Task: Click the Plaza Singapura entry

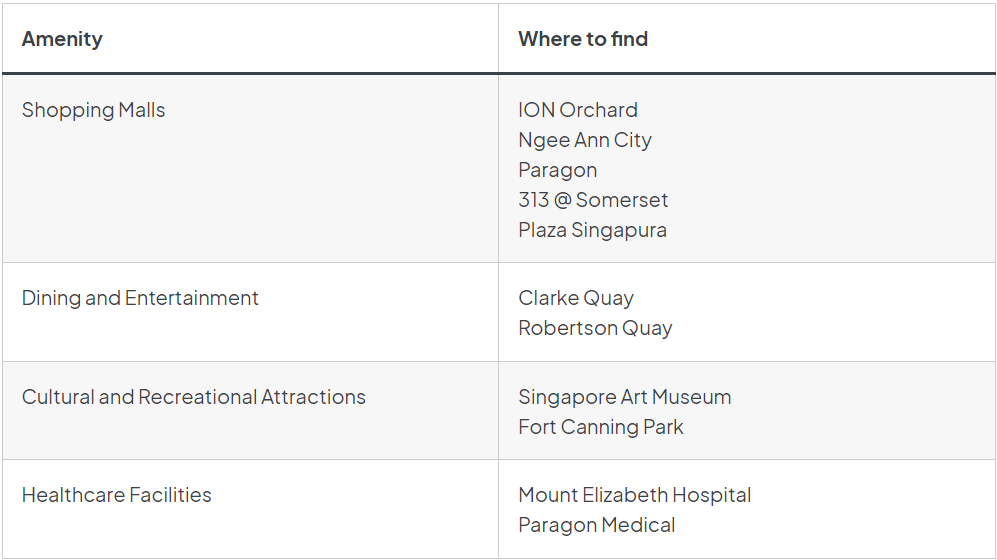Action: tap(592, 230)
